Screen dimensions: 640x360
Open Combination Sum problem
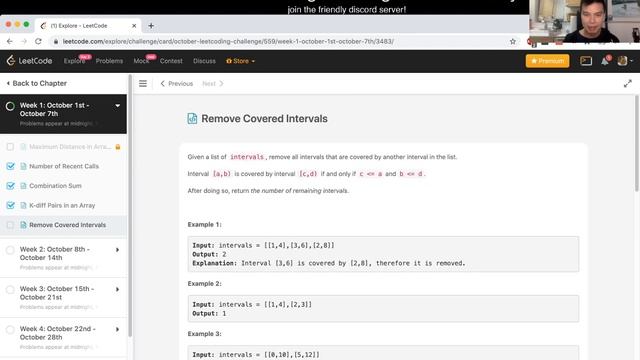[x=55, y=186]
